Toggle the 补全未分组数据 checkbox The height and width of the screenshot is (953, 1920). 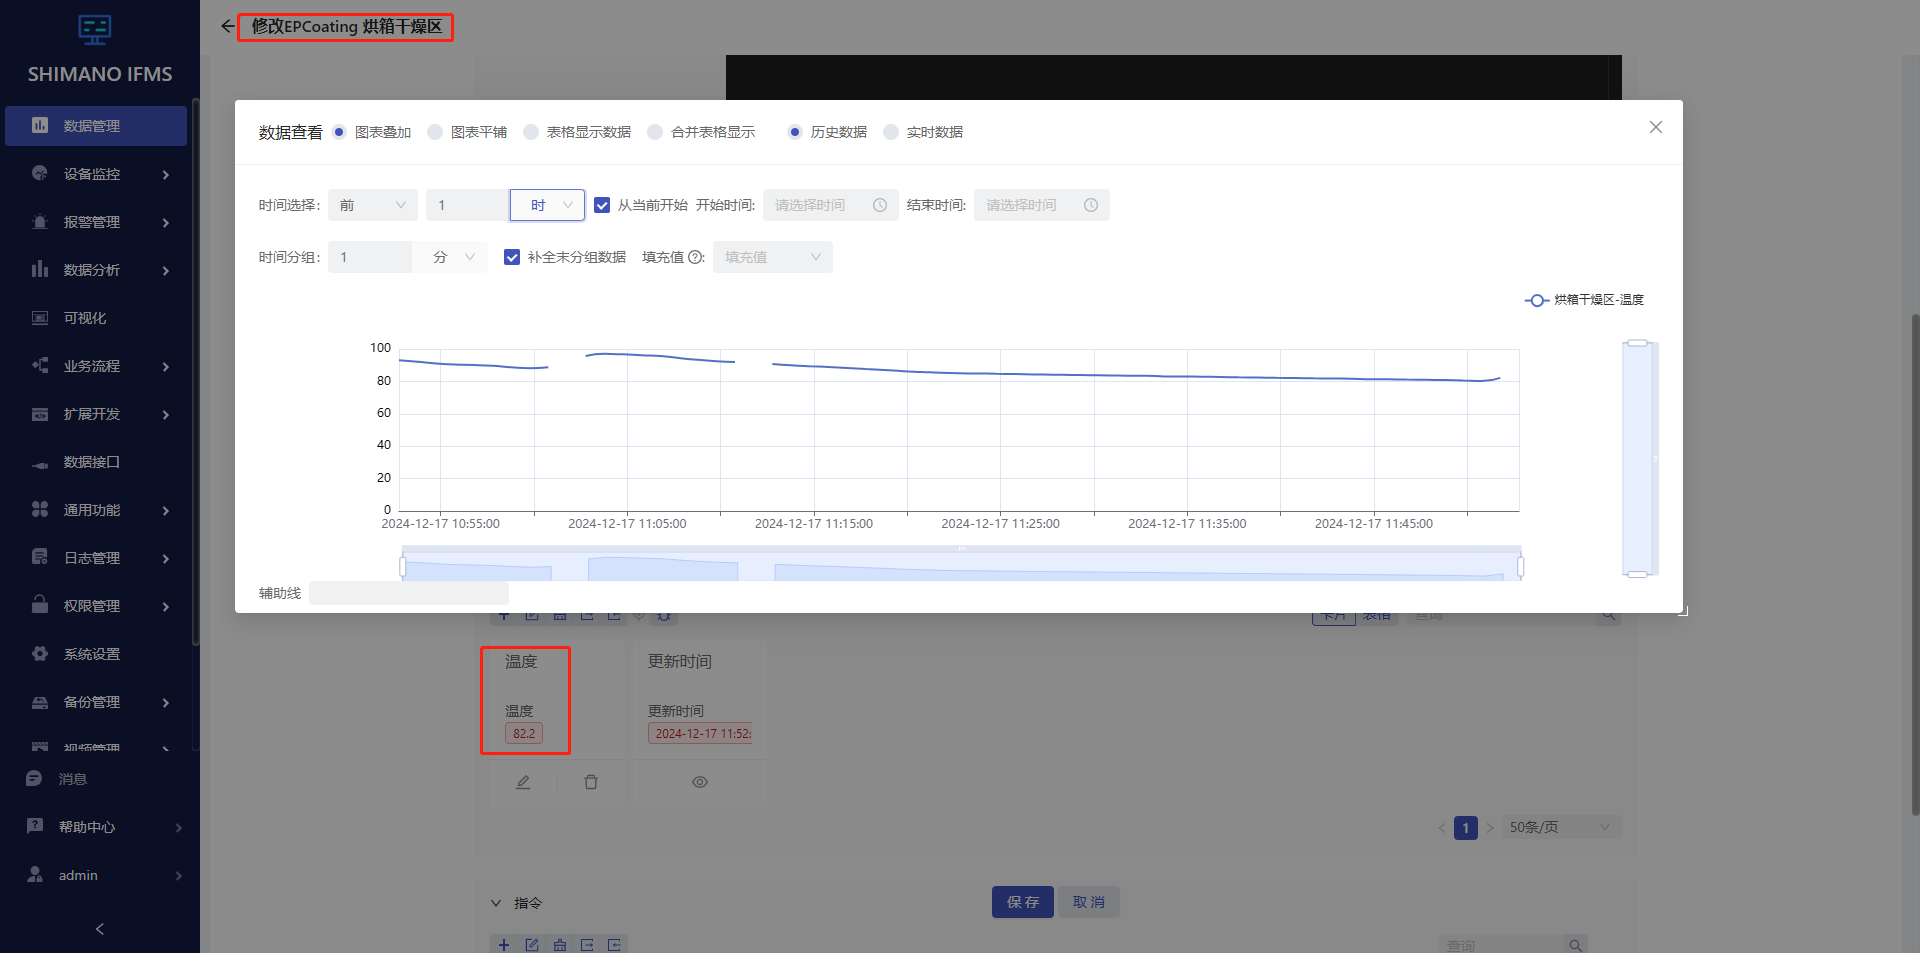(512, 257)
